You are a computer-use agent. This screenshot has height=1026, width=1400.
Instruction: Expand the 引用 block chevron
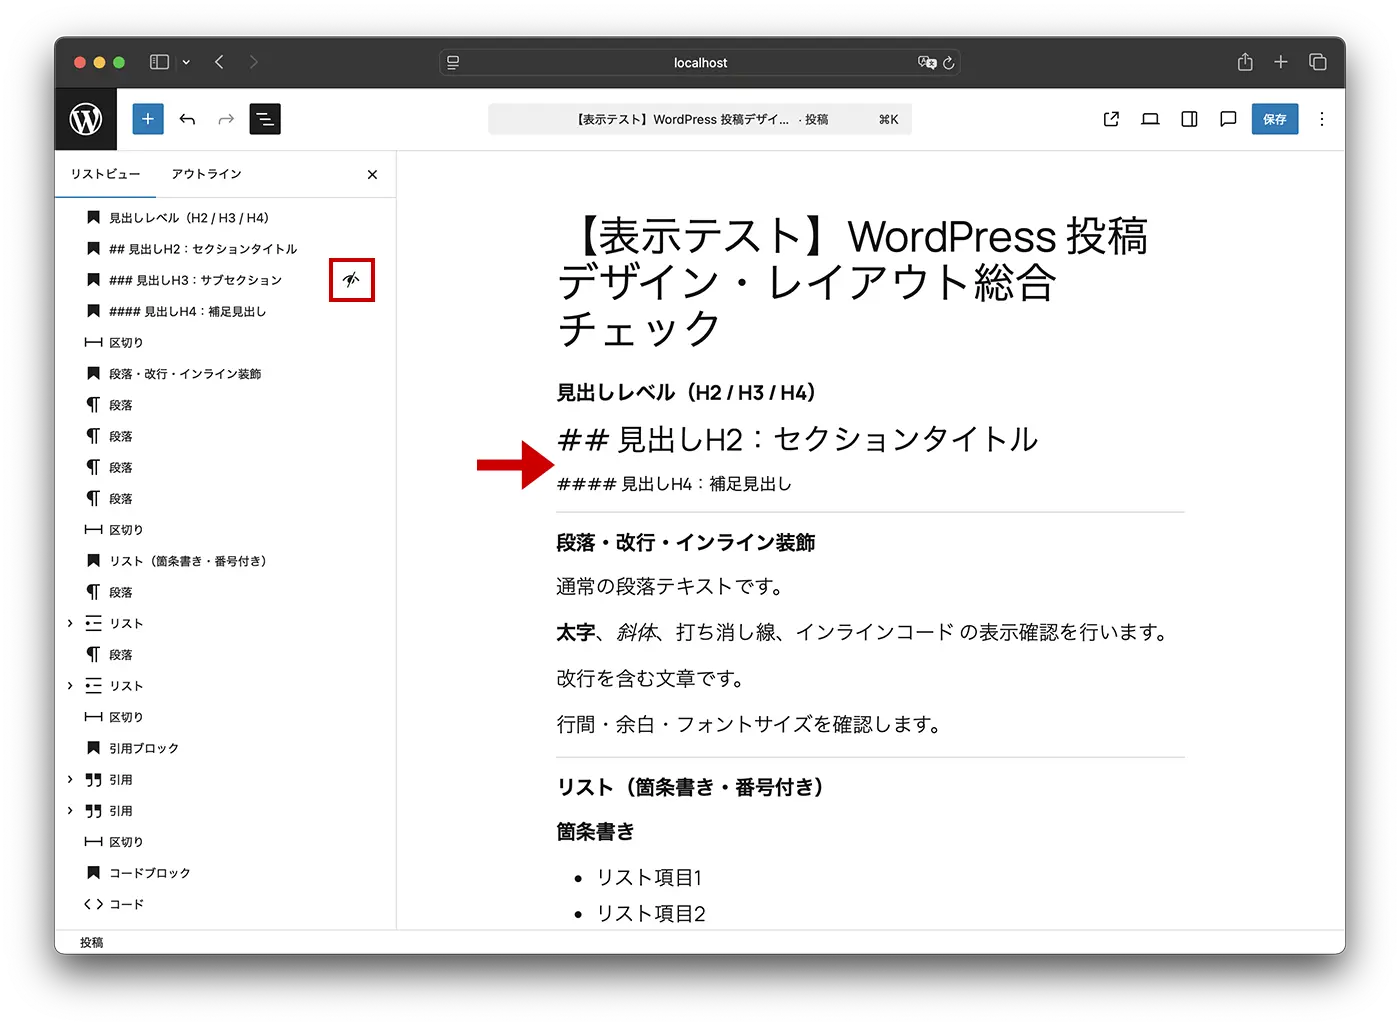(69, 780)
